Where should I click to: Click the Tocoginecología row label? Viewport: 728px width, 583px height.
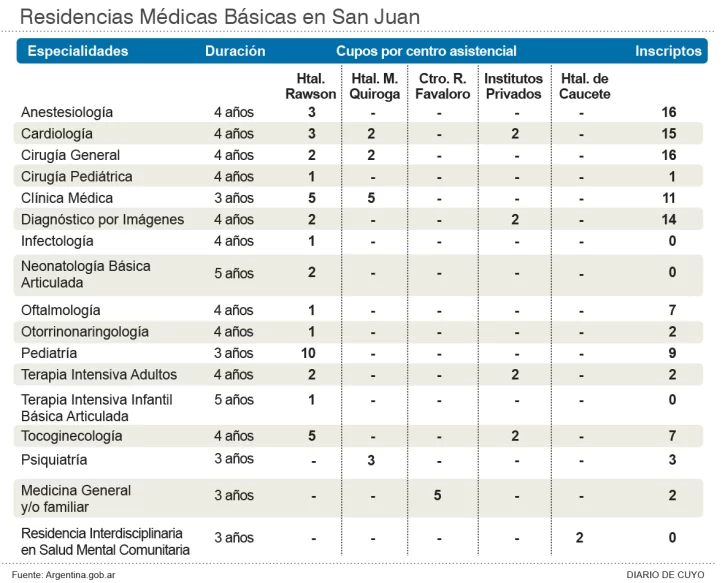[x=72, y=436]
